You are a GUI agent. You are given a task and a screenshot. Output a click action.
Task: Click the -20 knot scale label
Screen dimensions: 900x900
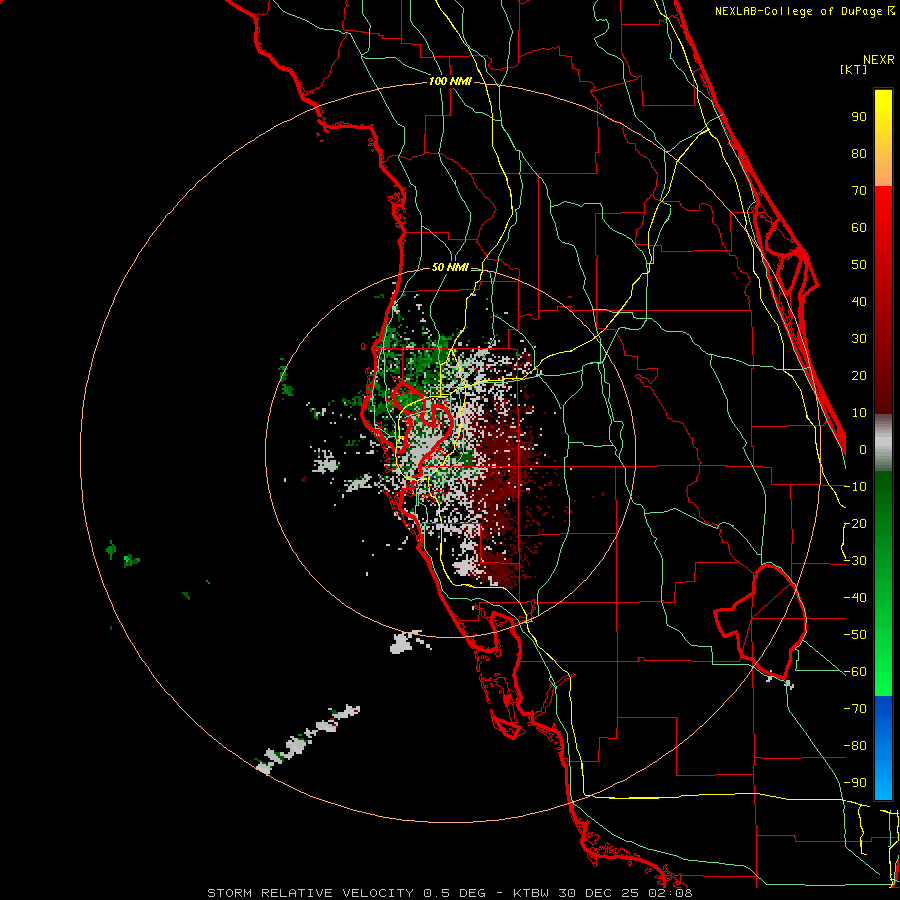[855, 524]
